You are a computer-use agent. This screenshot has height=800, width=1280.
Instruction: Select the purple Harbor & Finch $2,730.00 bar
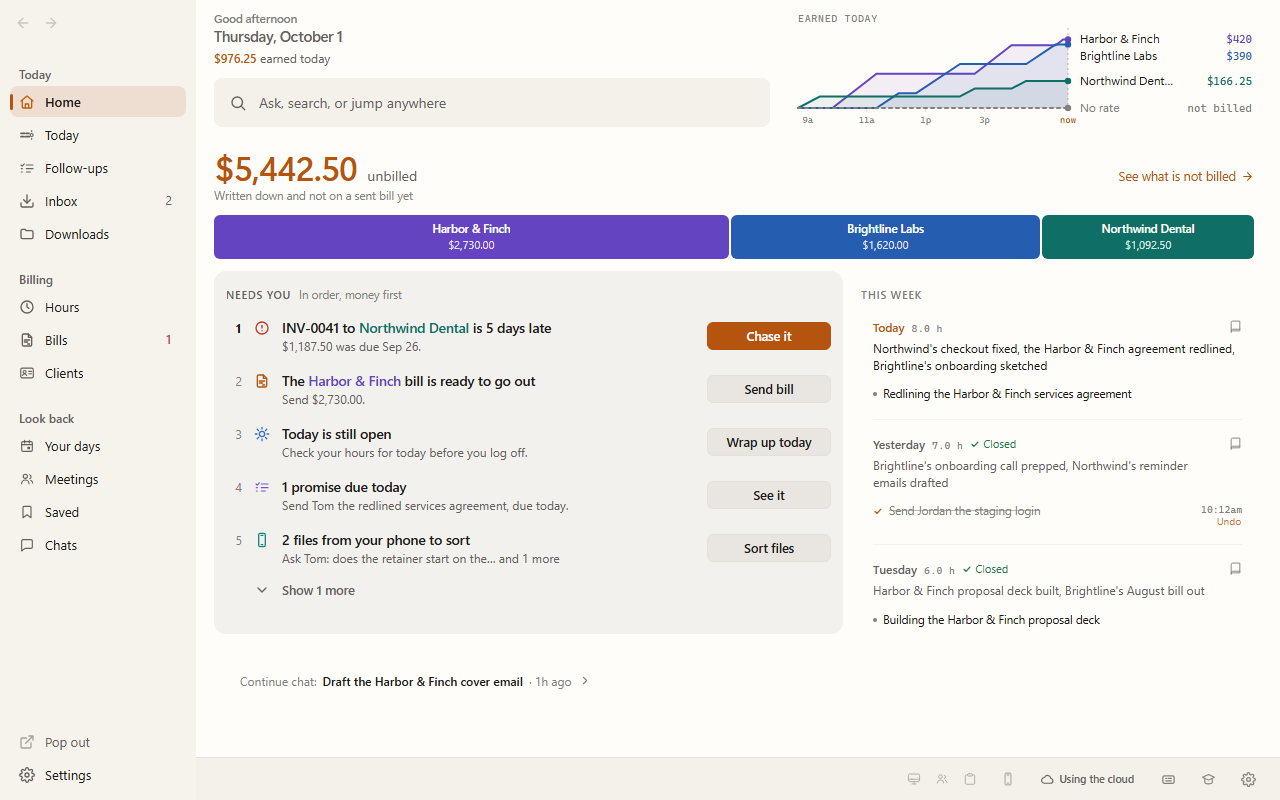(471, 236)
